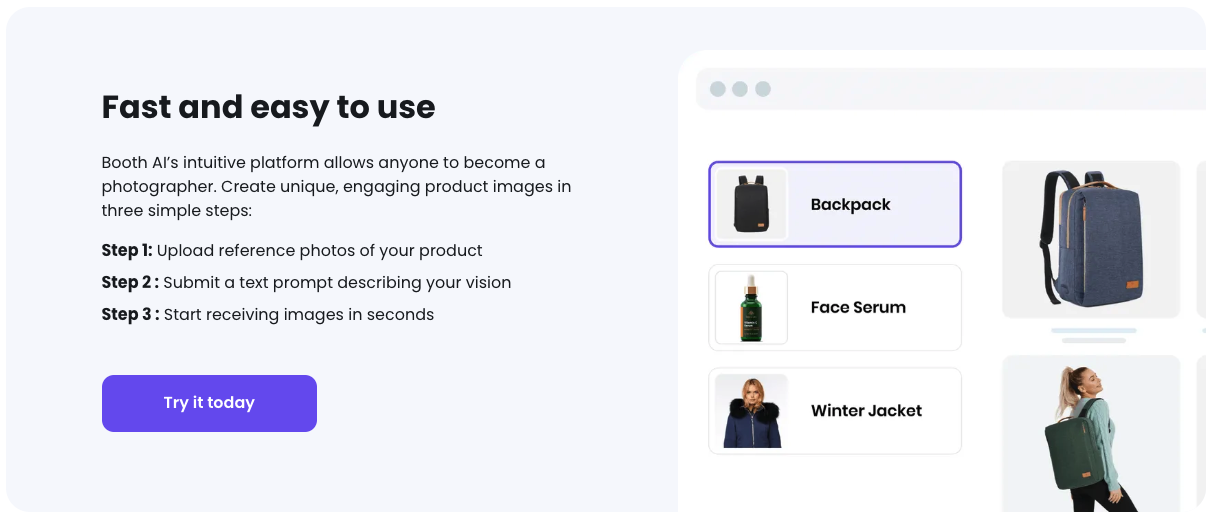Click the Fast and easy to use heading

(268, 107)
